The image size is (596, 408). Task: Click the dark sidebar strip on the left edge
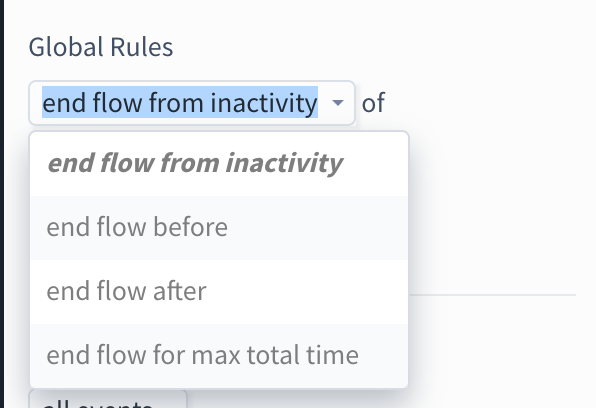(2, 204)
